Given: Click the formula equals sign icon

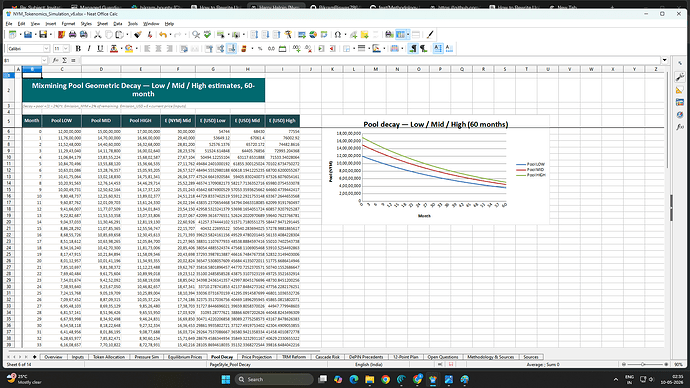Looking at the screenshot, I should pos(73,60).
